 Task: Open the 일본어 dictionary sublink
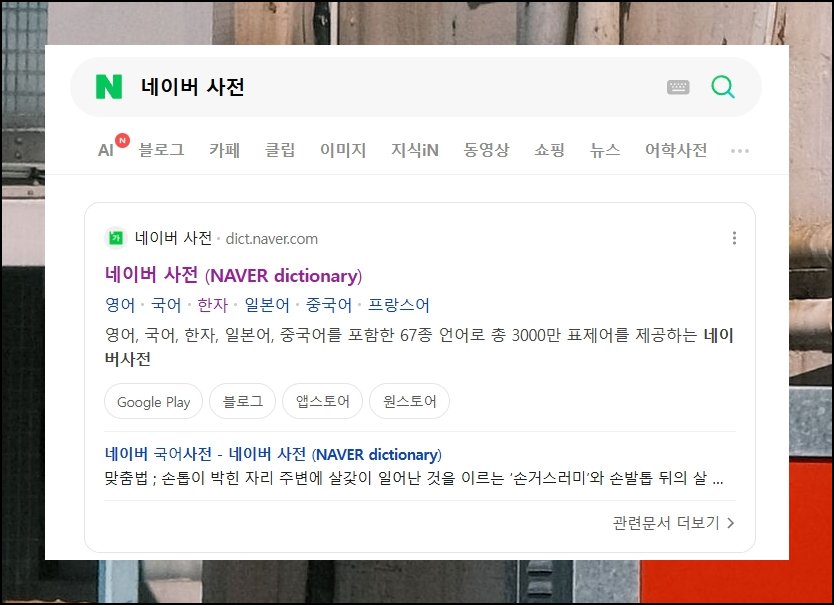click(266, 305)
